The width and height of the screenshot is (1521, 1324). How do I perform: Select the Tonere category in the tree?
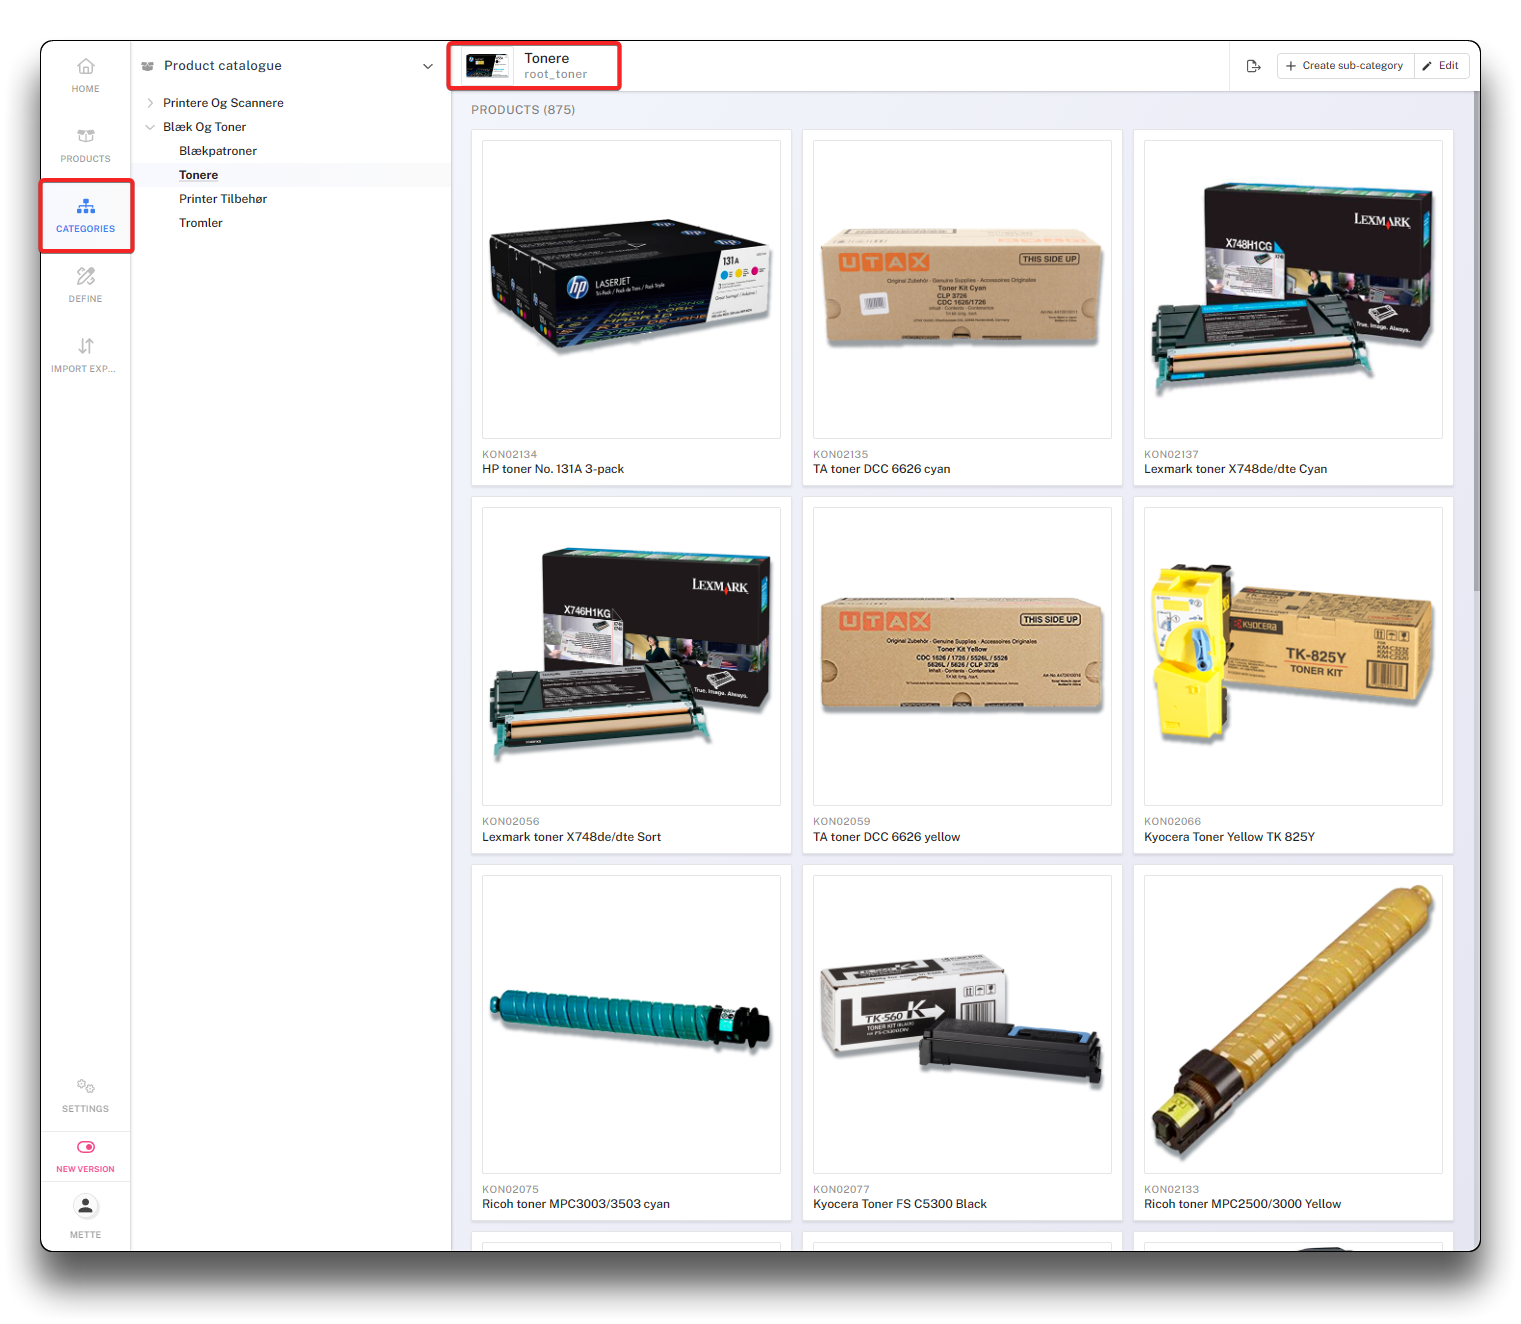click(x=198, y=175)
